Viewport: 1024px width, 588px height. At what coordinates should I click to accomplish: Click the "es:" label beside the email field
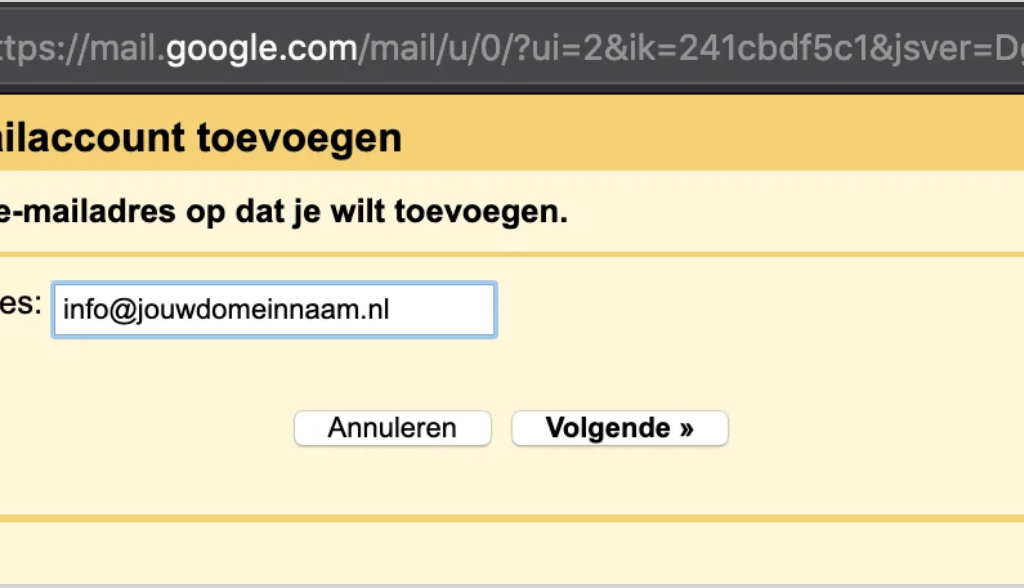[20, 304]
